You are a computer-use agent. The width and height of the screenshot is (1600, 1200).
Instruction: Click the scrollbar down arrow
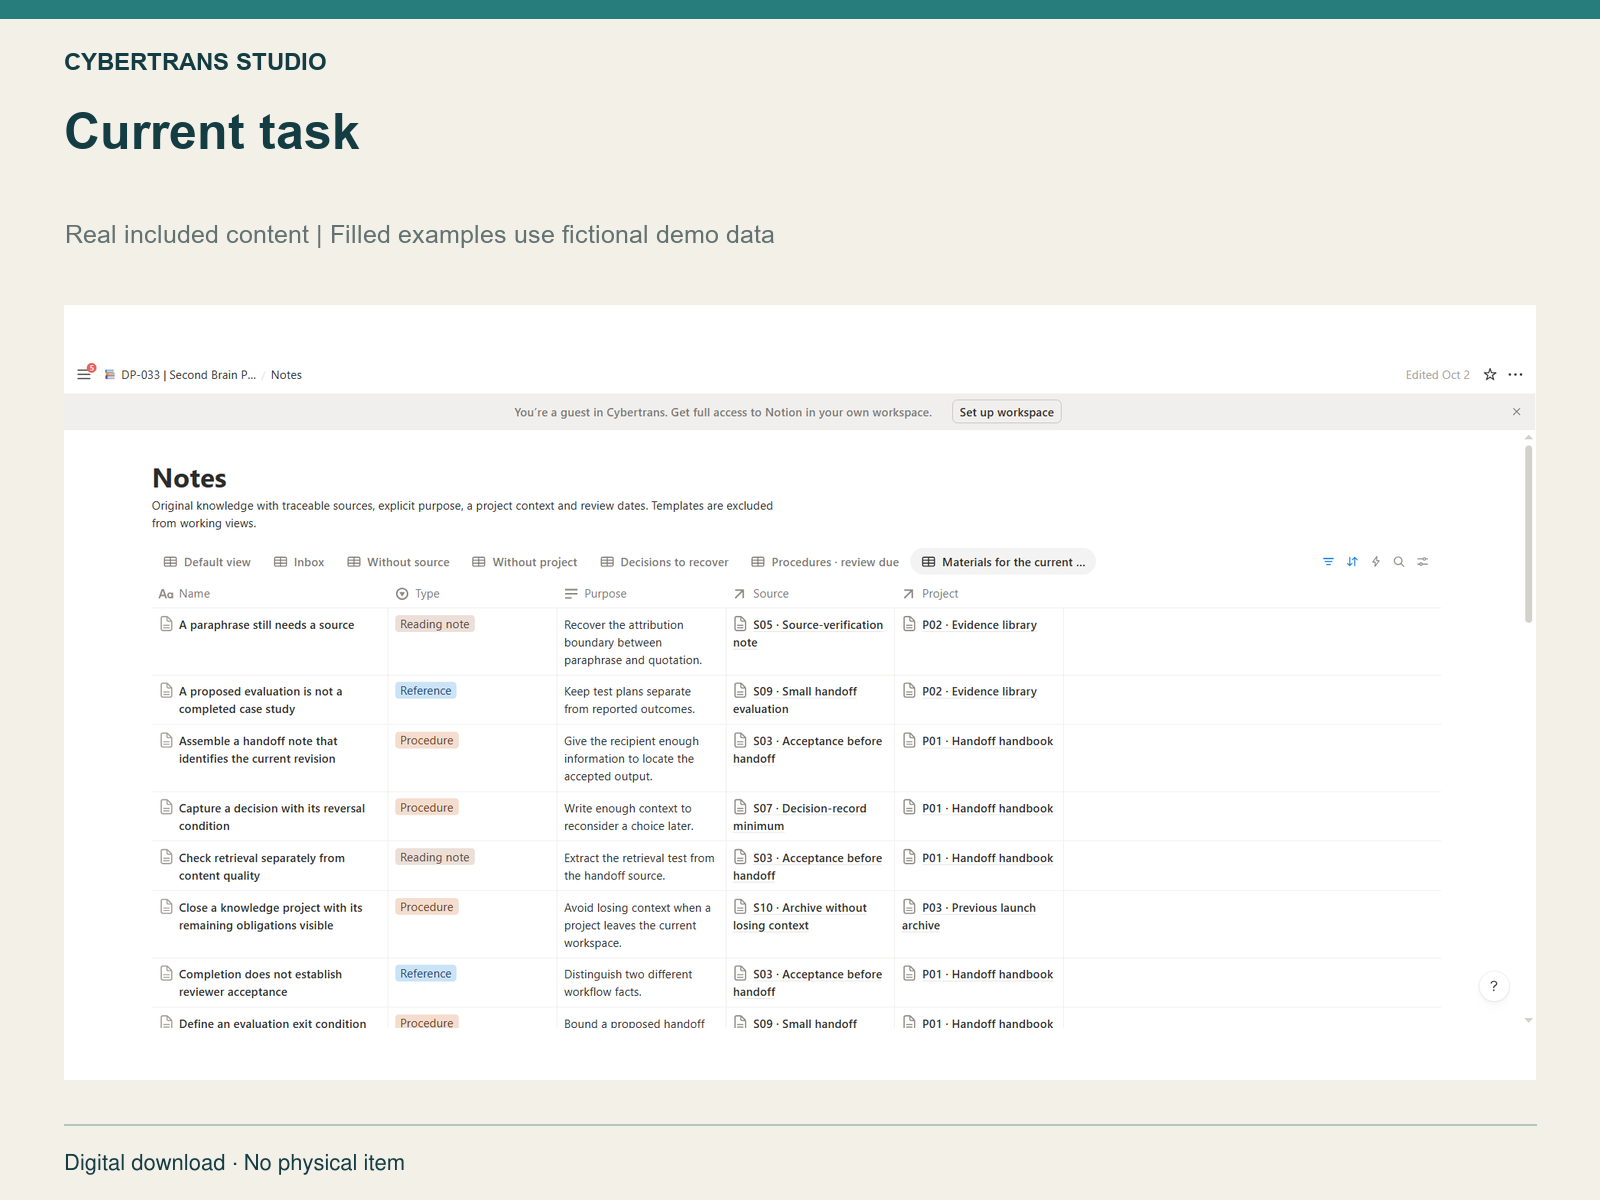[x=1528, y=1020]
